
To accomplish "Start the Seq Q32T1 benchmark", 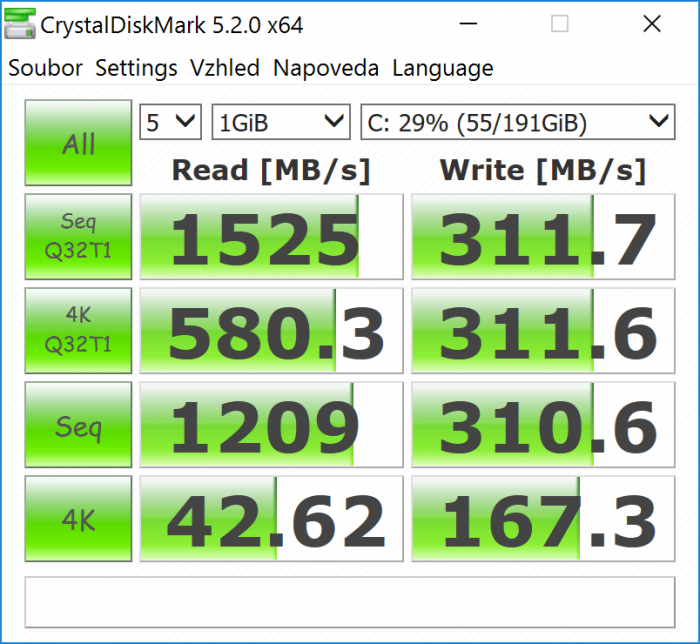I will pos(78,236).
